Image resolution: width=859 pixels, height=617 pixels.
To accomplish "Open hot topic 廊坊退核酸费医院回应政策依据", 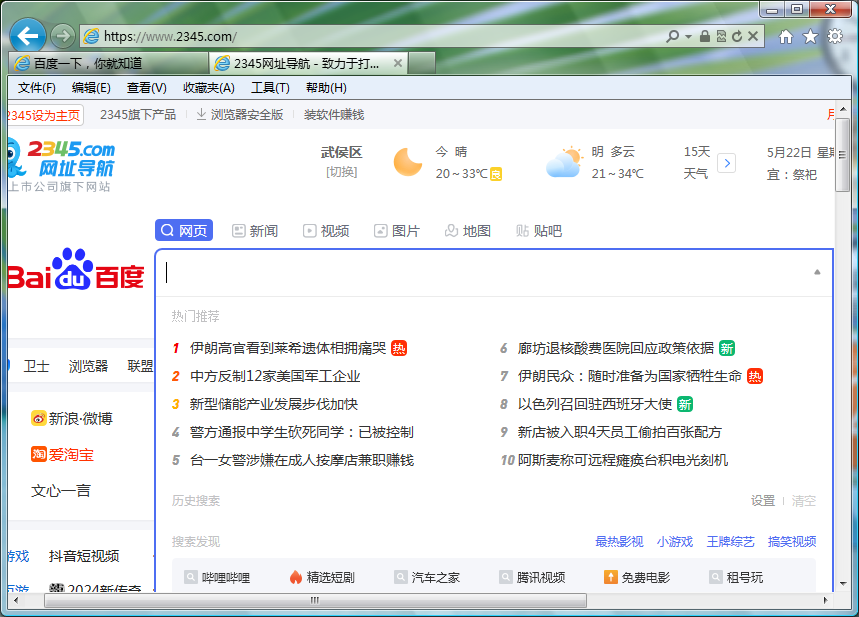I will (616, 348).
